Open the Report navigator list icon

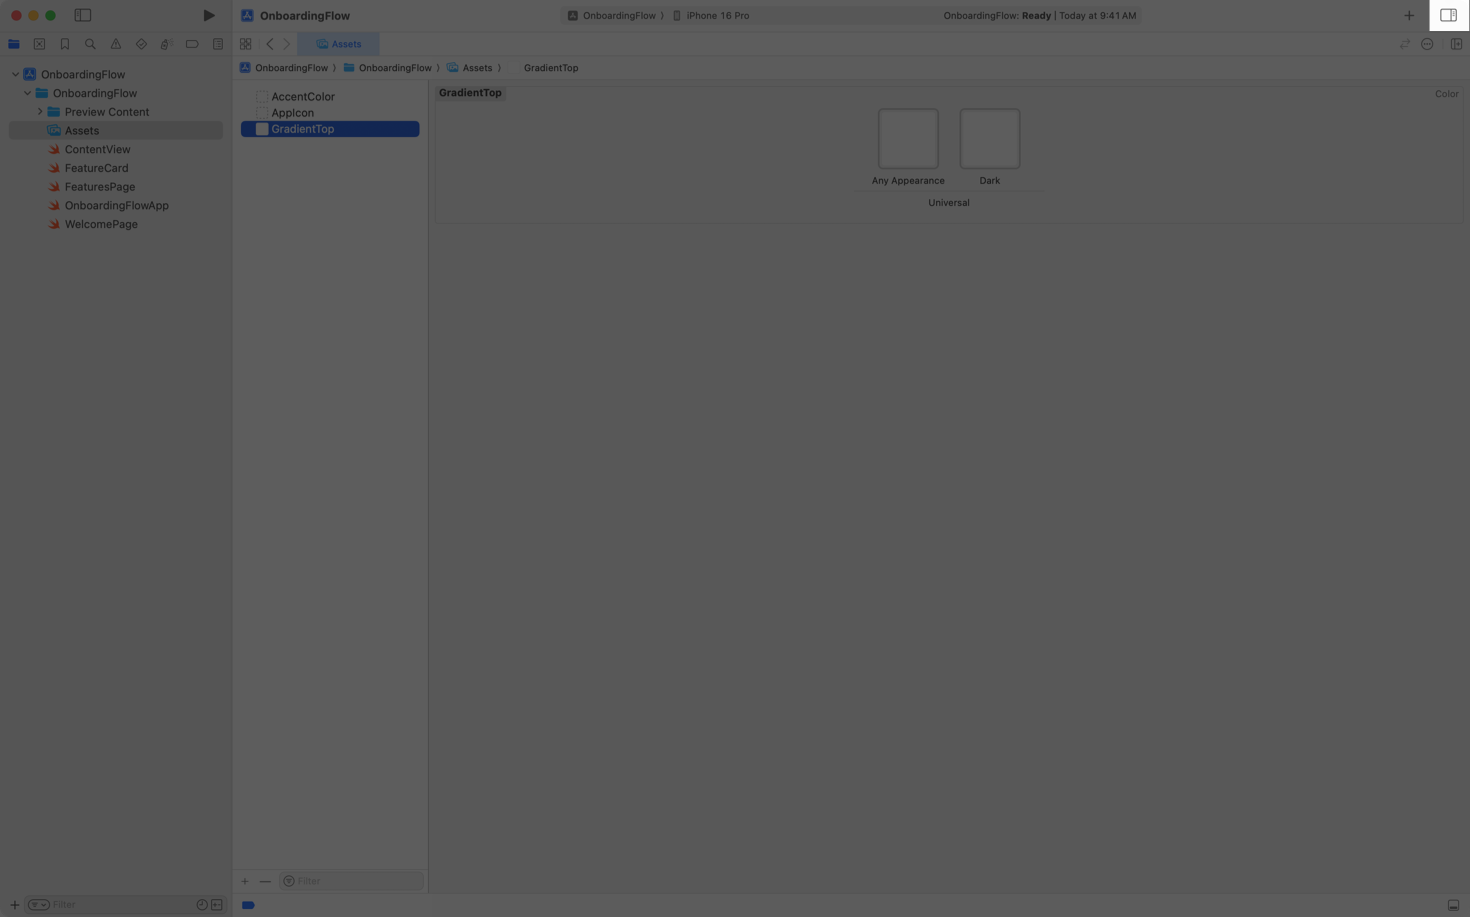(x=218, y=44)
